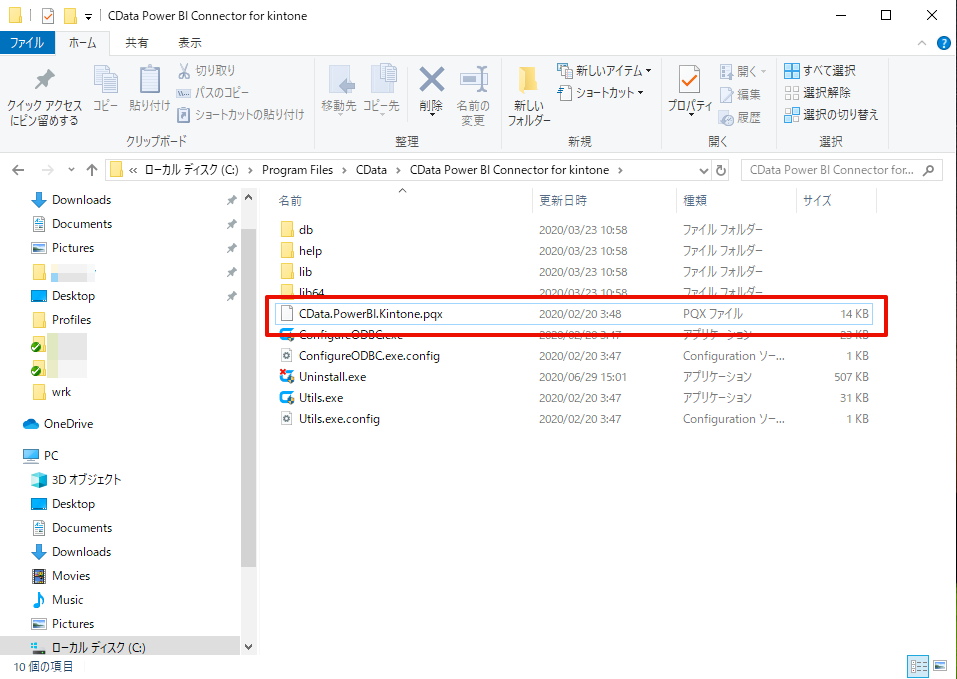Open the Move to (移動先) menu
Viewport: 957px width, 679px height.
click(339, 90)
